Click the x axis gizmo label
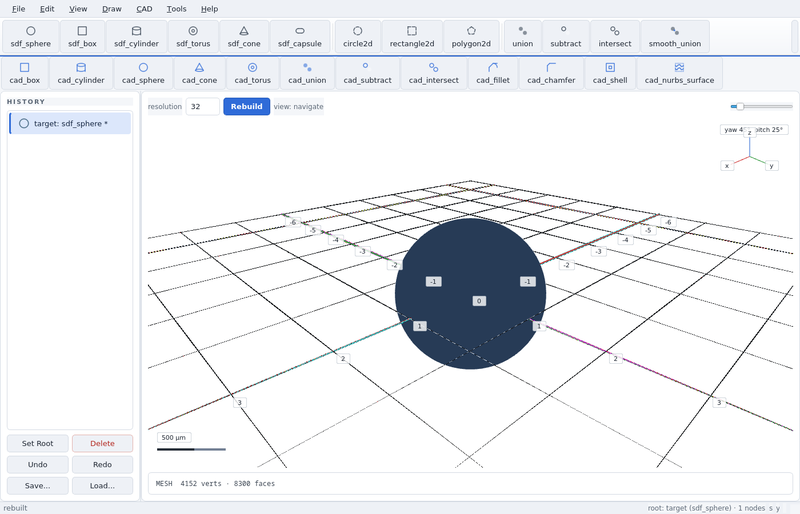The image size is (800, 514). pyautogui.click(x=727, y=165)
